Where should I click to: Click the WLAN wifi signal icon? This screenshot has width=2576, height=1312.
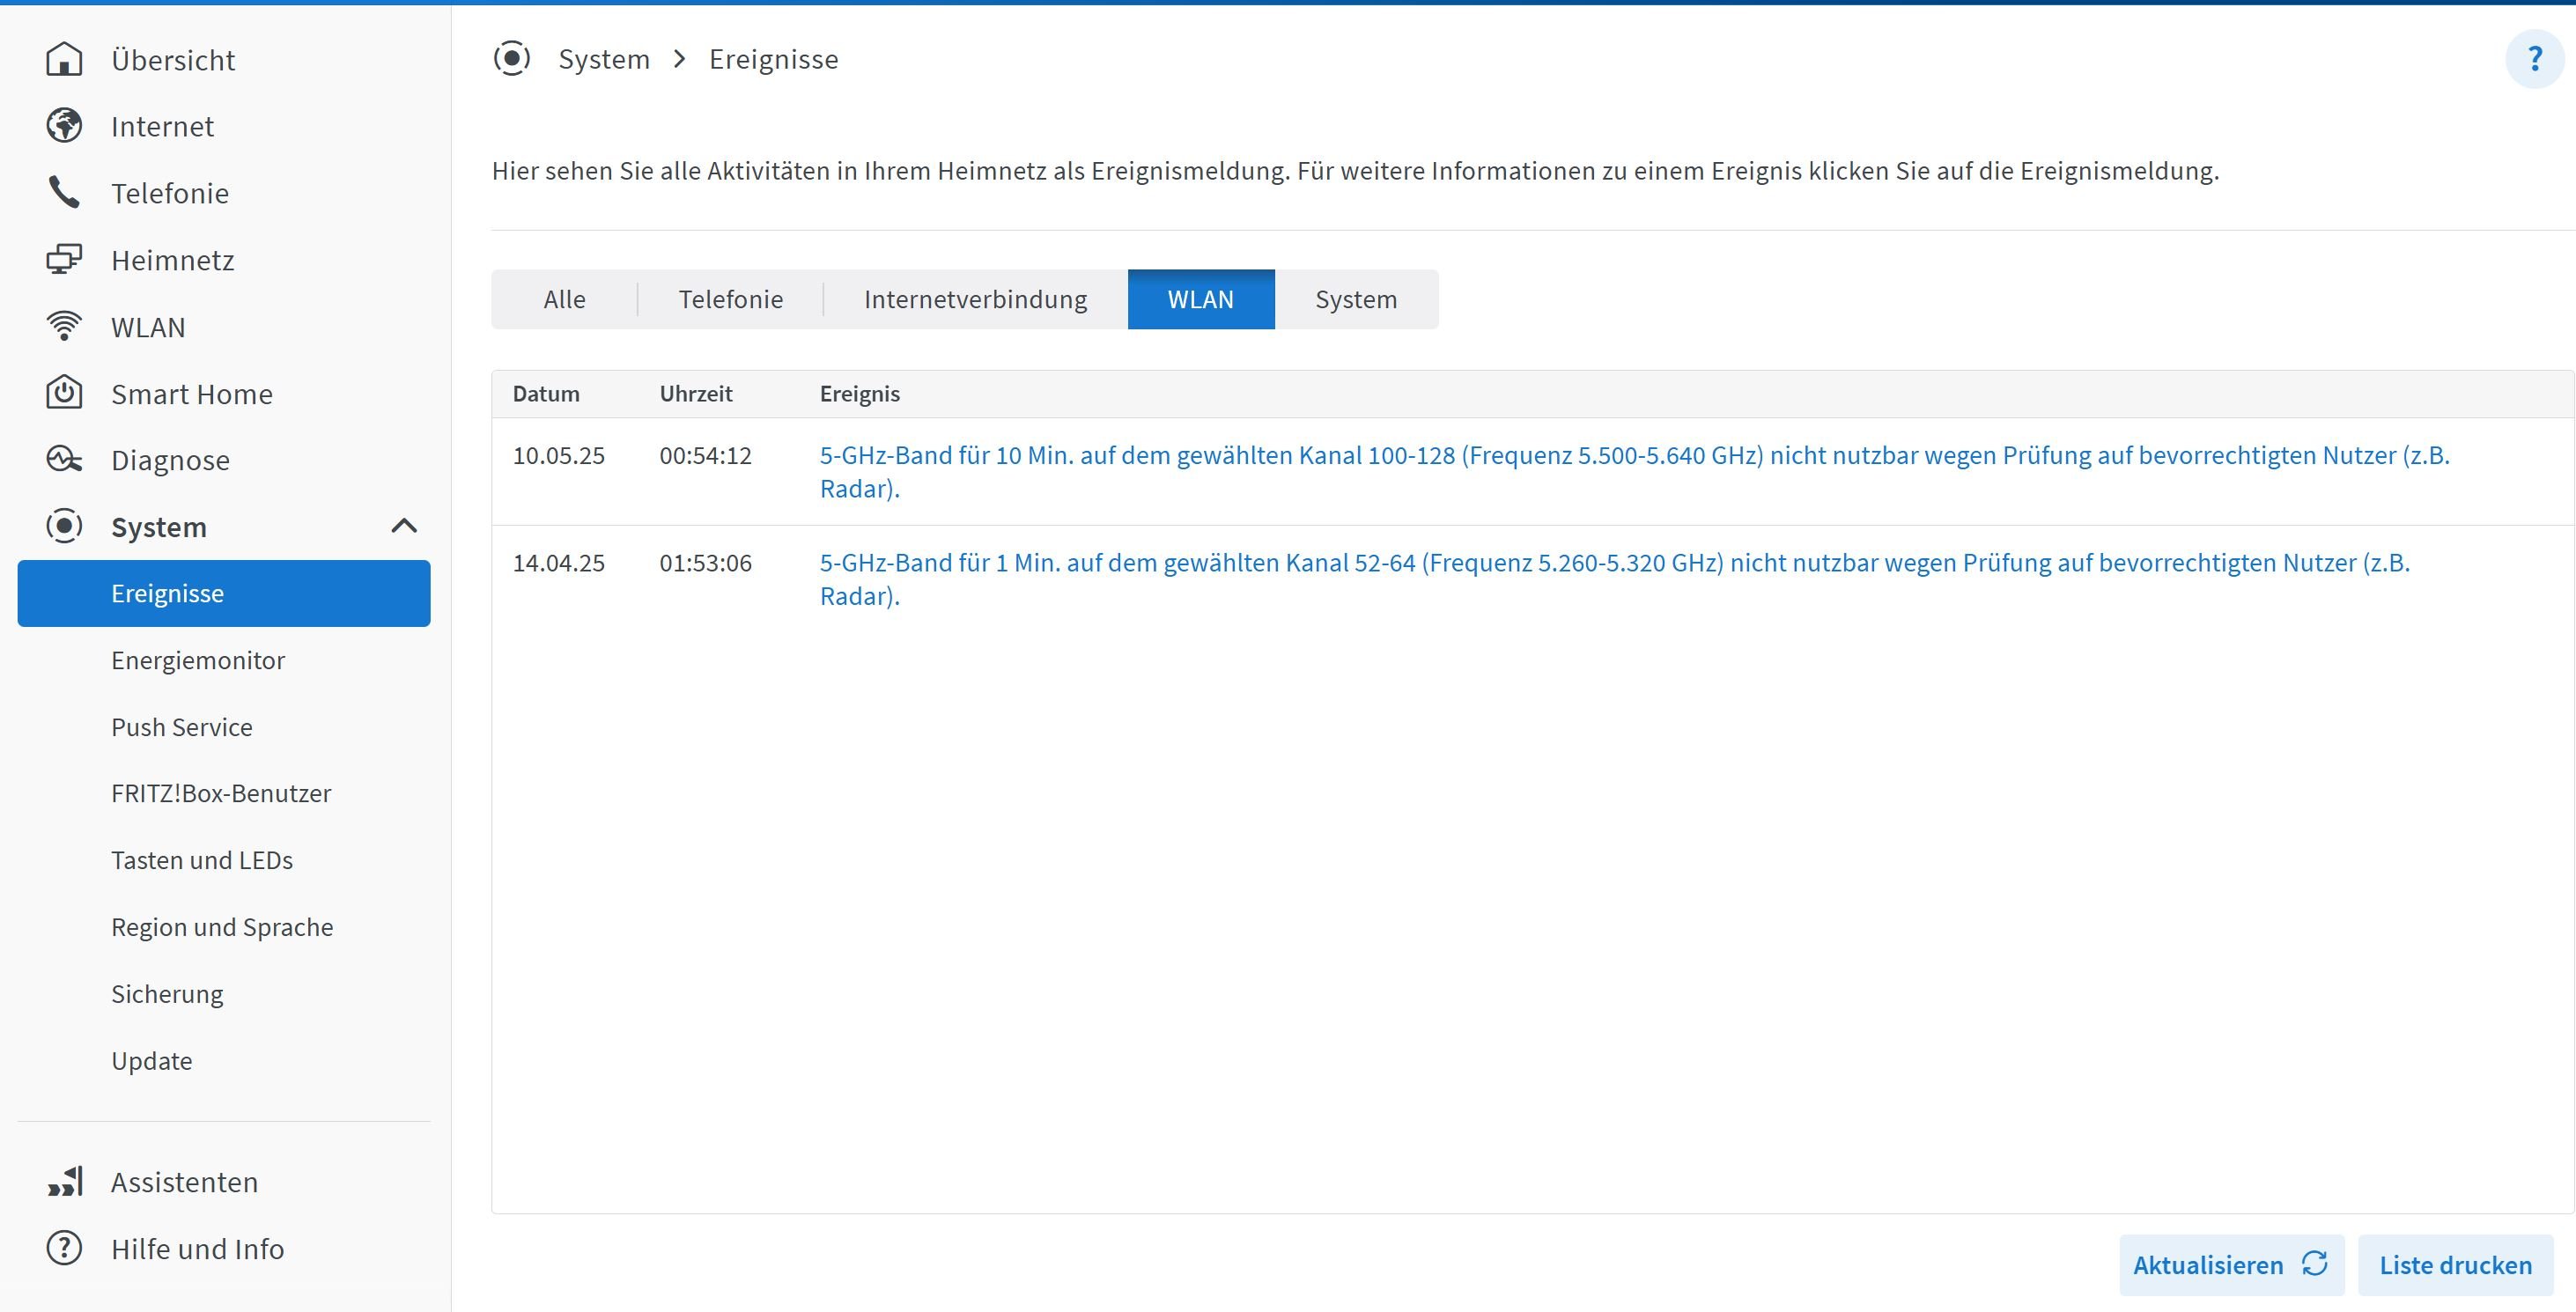[x=64, y=327]
